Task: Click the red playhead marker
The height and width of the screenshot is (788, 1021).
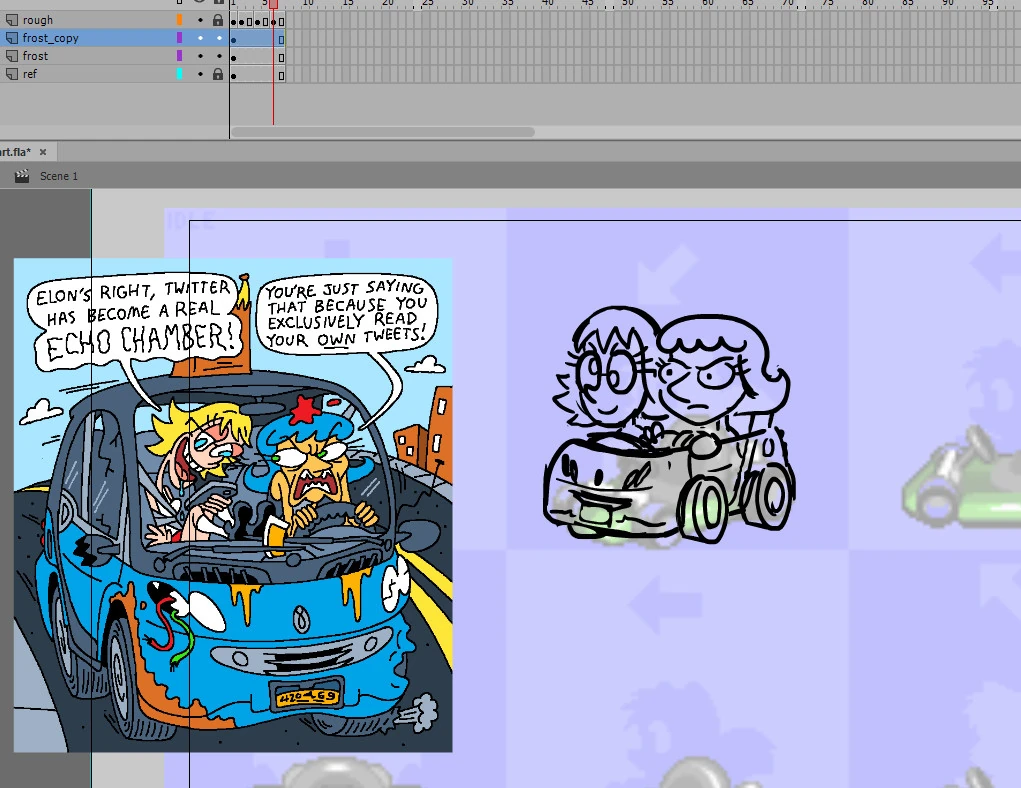Action: [x=273, y=5]
